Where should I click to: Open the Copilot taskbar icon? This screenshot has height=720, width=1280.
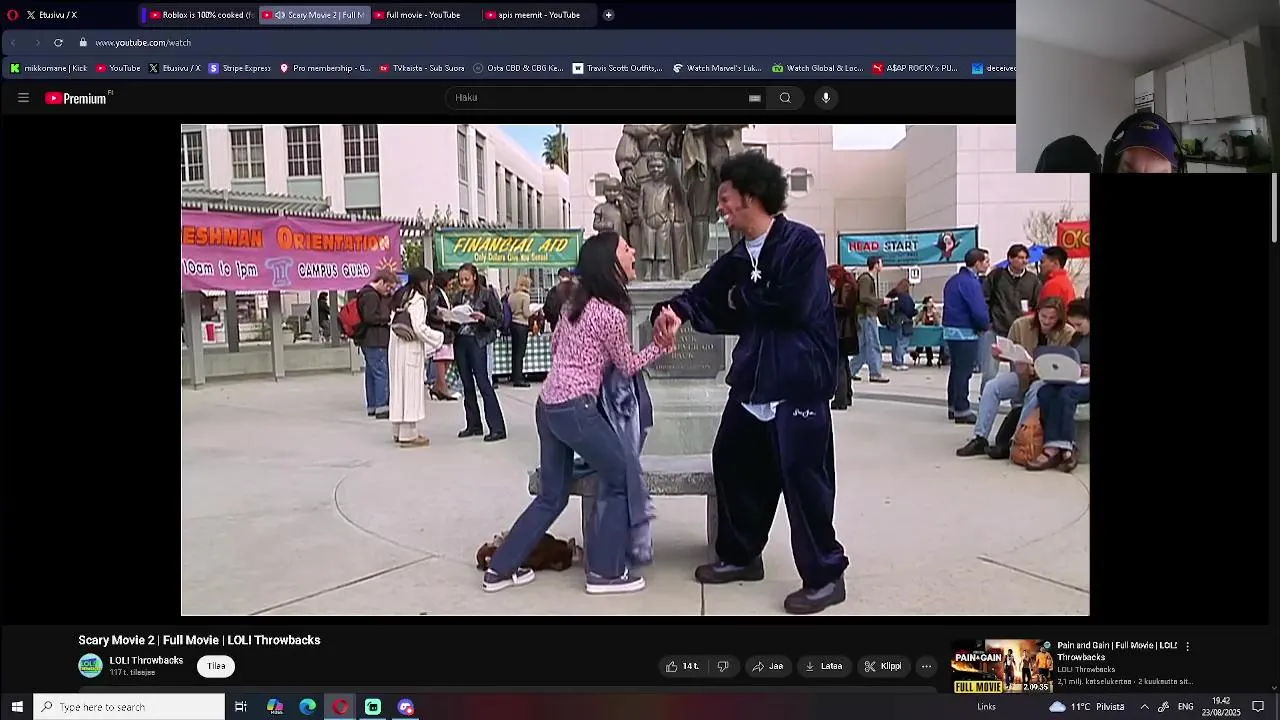click(275, 707)
